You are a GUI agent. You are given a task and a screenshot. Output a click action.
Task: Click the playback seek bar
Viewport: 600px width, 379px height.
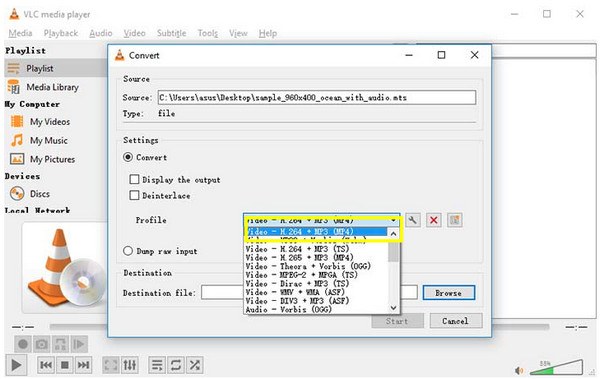pos(299,327)
